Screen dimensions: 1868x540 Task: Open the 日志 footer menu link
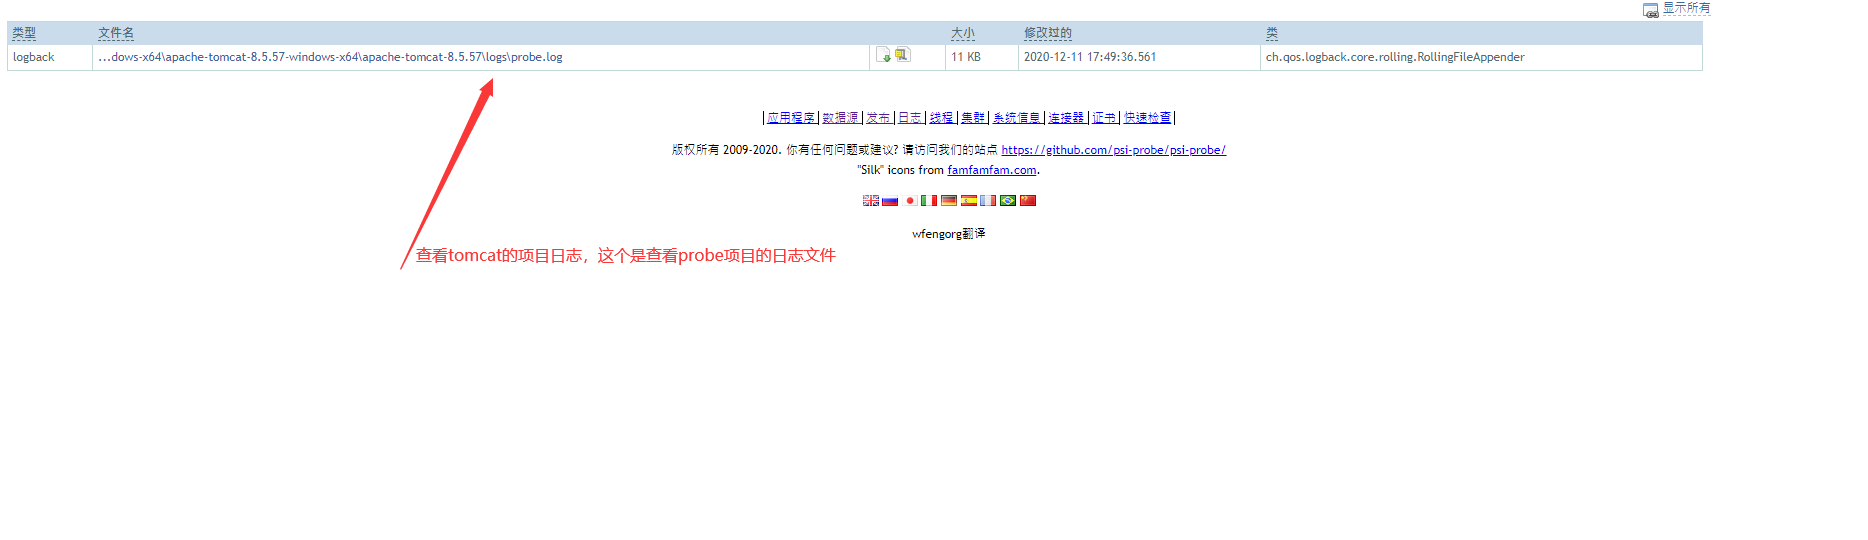tap(910, 118)
